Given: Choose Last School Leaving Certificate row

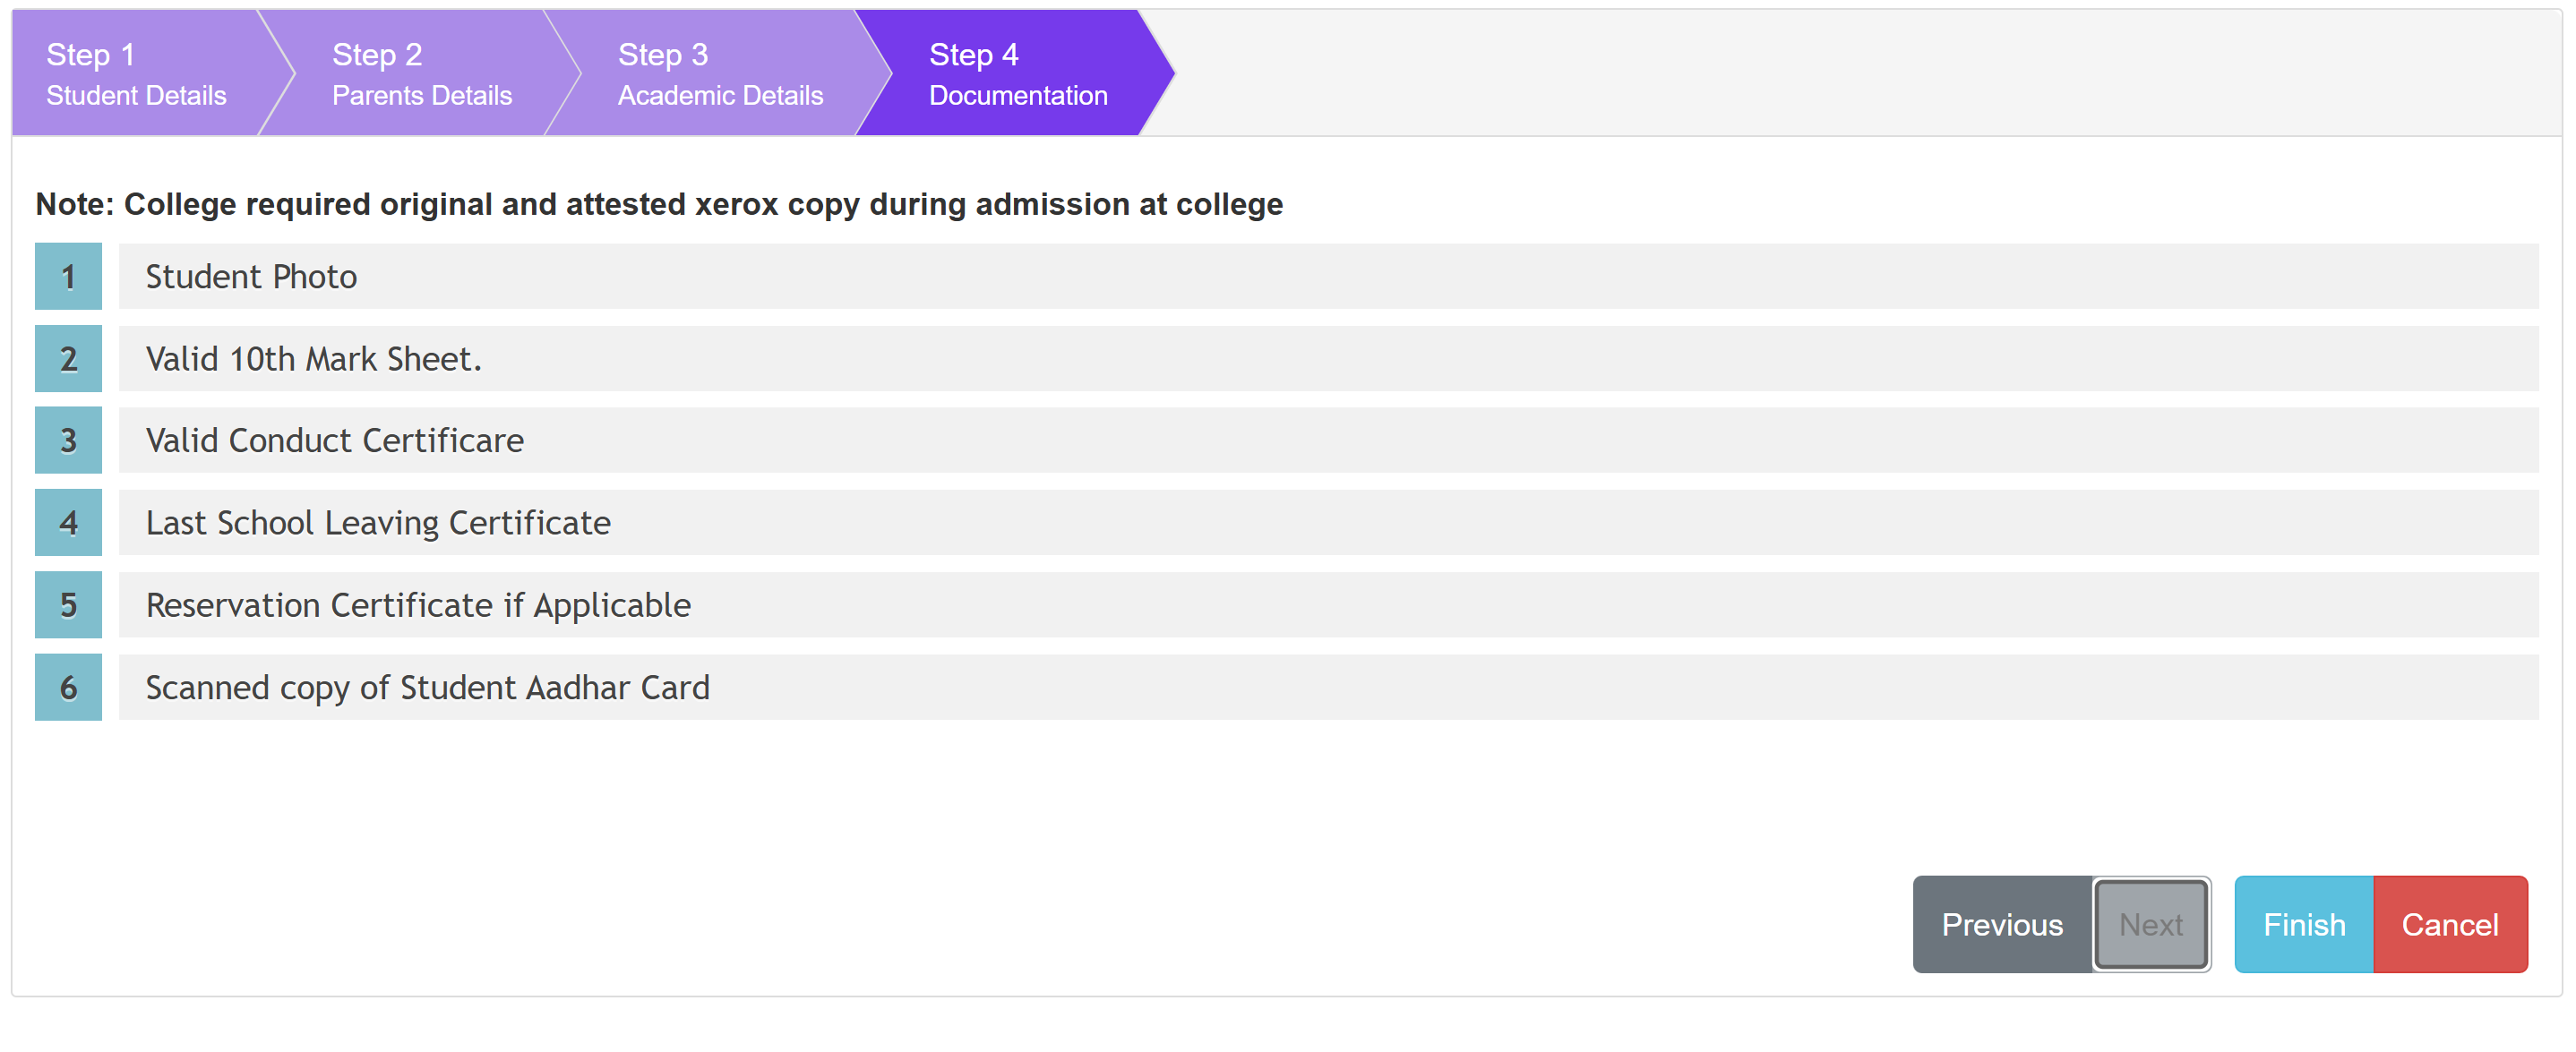Looking at the screenshot, I should click(x=1327, y=523).
